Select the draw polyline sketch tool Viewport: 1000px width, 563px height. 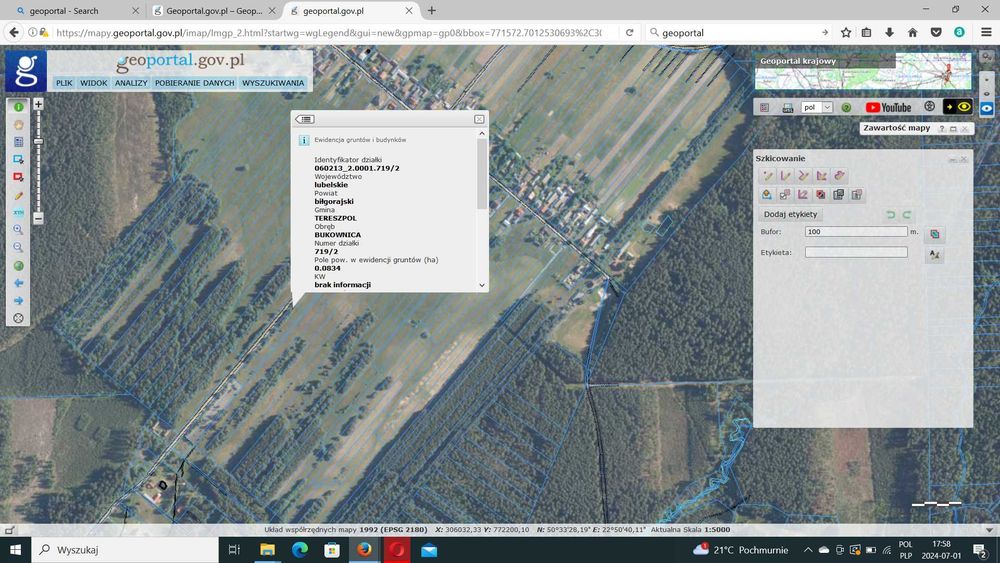[x=803, y=175]
